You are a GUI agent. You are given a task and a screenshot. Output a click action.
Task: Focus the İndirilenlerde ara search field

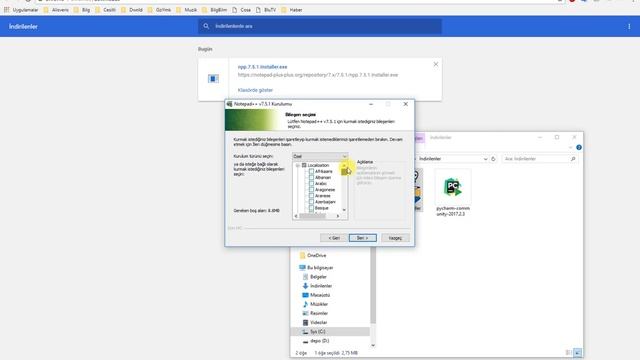point(320,26)
